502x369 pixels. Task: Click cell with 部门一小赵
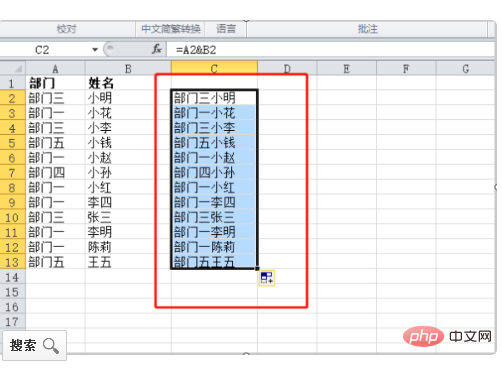(x=214, y=157)
